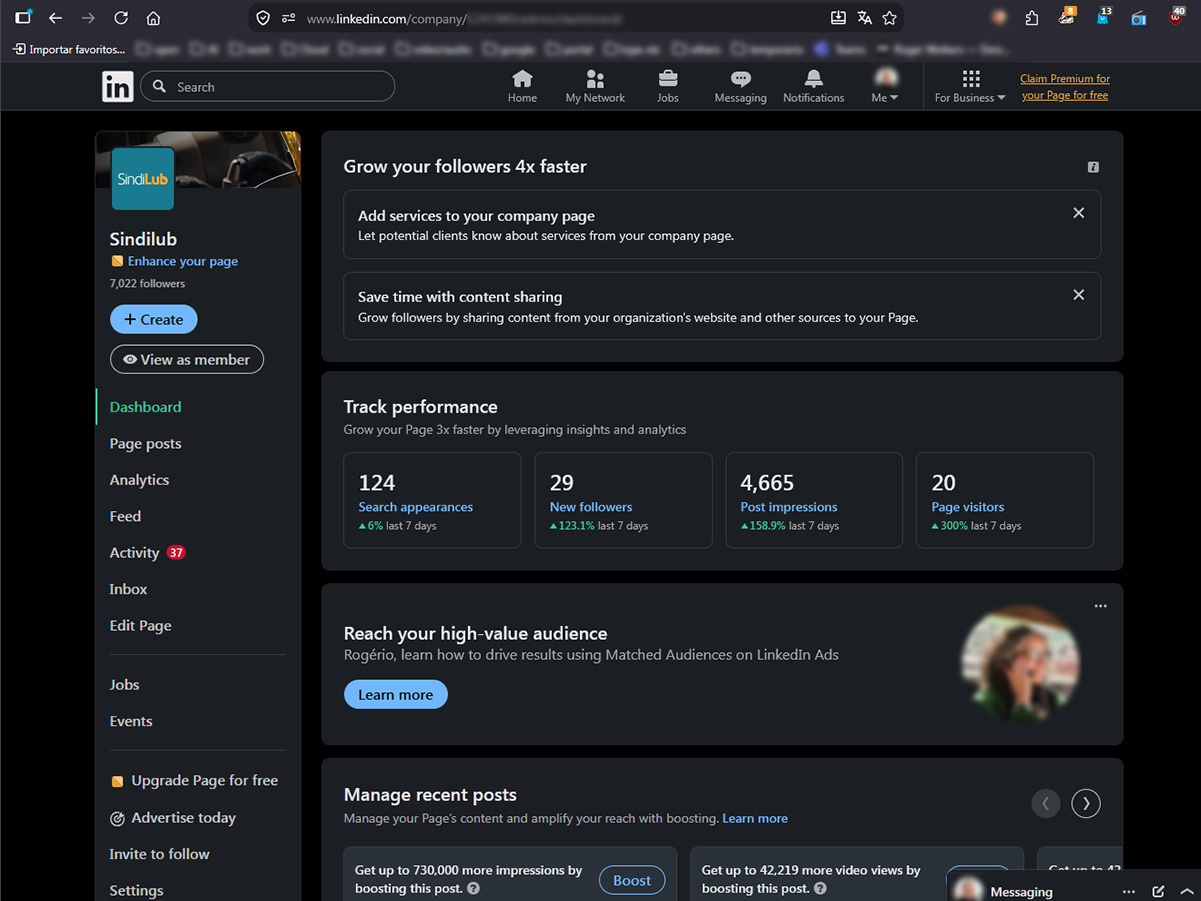Open the Messaging overlay options dots
This screenshot has width=1201, height=901.
tap(1129, 891)
